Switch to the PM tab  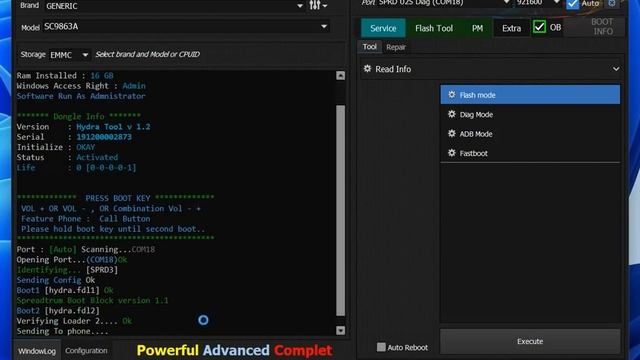pyautogui.click(x=477, y=28)
